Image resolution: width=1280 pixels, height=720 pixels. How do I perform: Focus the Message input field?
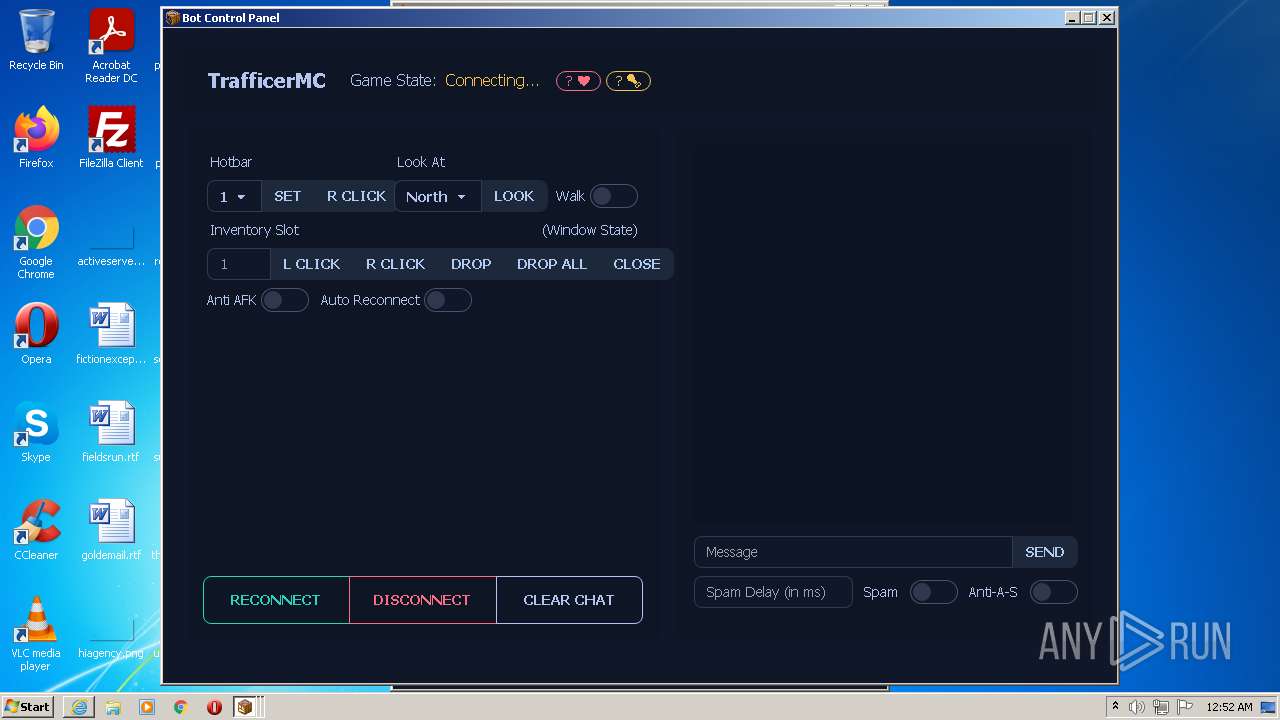pos(853,552)
